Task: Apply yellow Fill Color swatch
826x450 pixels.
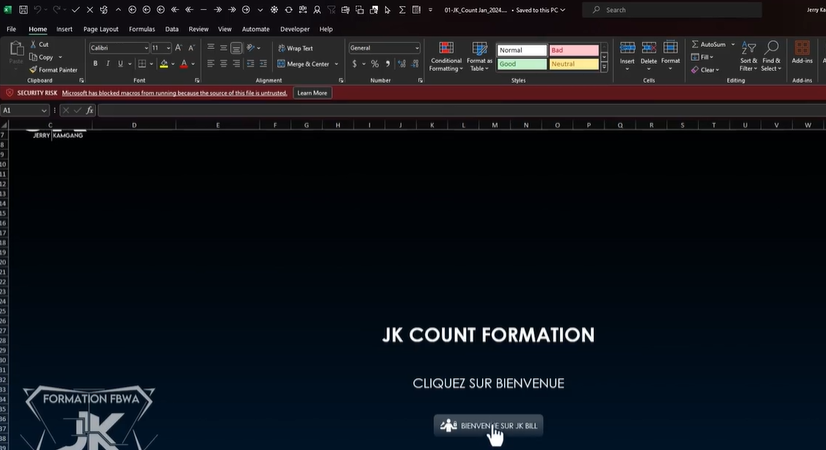Action: [x=164, y=64]
